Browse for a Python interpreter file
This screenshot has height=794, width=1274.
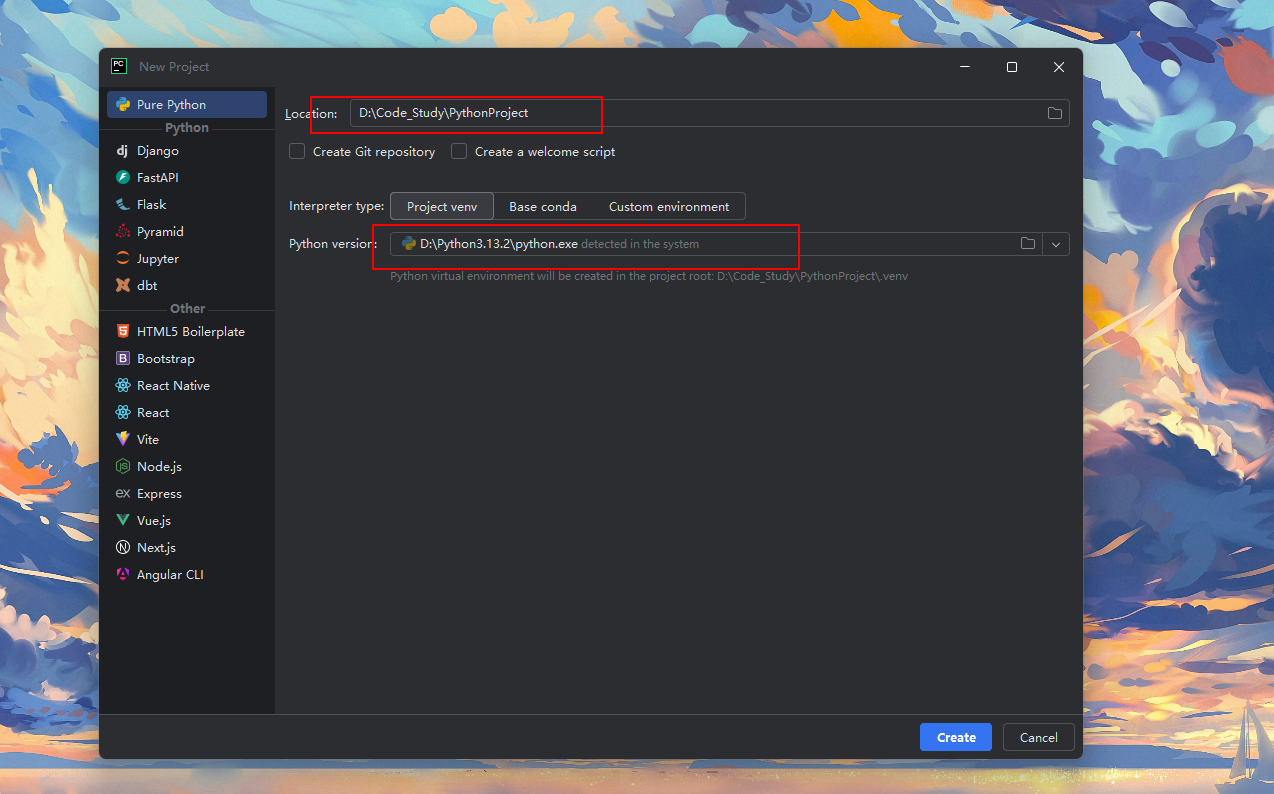tap(1027, 244)
